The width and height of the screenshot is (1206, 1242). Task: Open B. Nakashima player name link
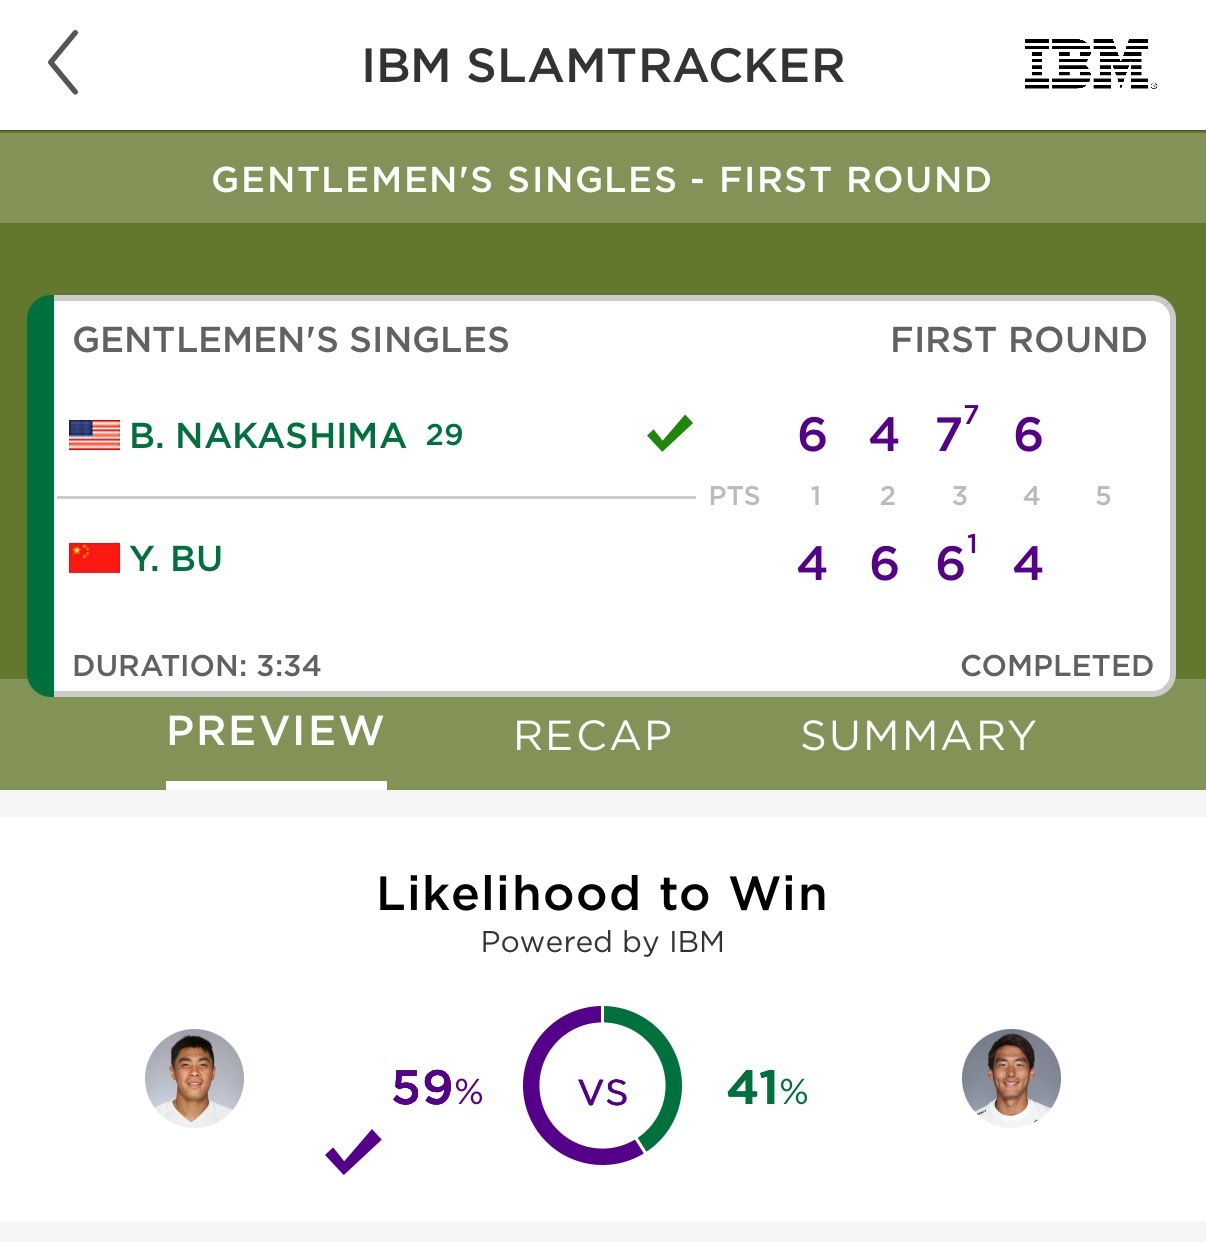click(x=268, y=436)
